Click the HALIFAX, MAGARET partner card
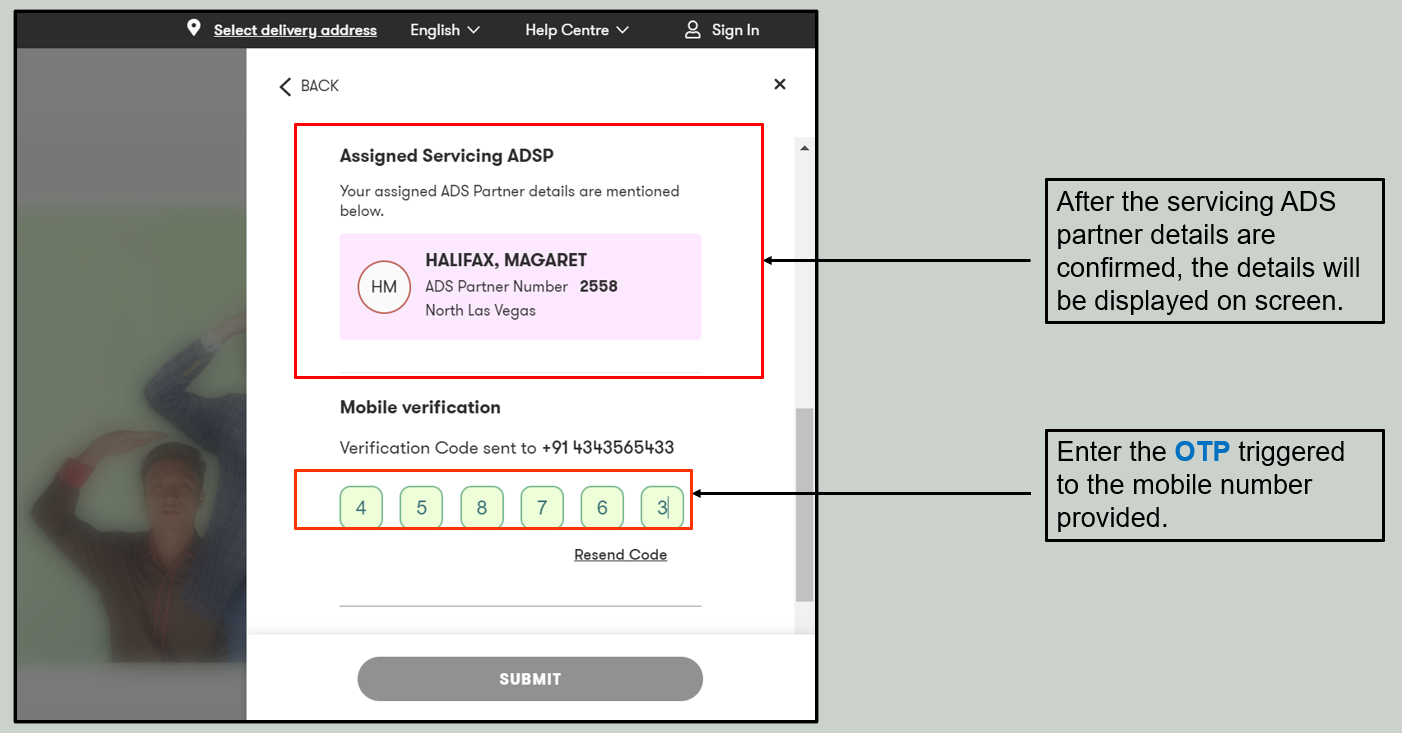Image resolution: width=1402 pixels, height=733 pixels. coord(520,287)
